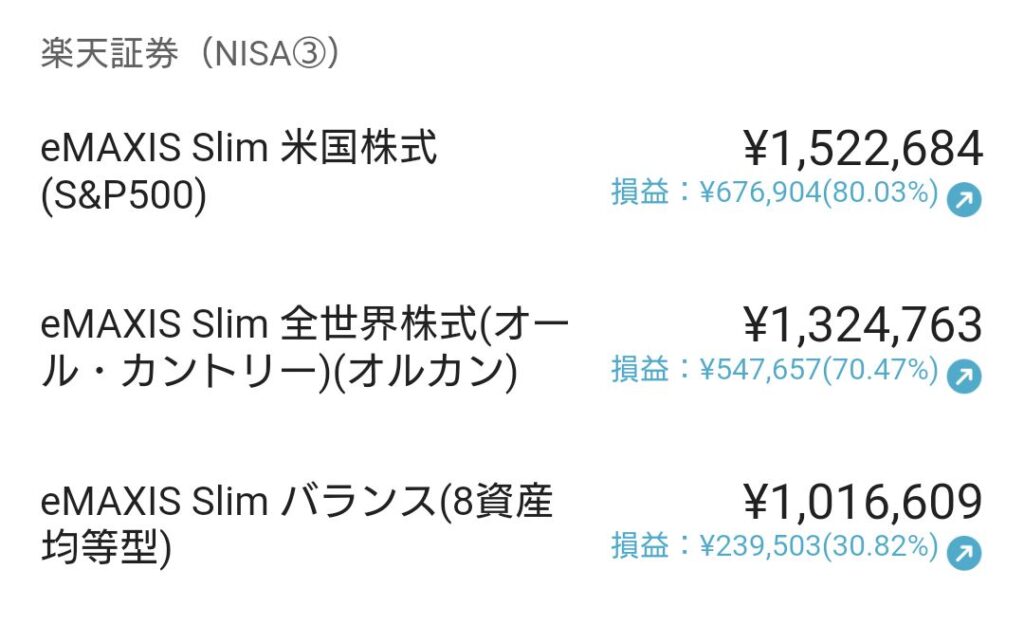Click the arrow icon beside All Country profit

coord(964,376)
